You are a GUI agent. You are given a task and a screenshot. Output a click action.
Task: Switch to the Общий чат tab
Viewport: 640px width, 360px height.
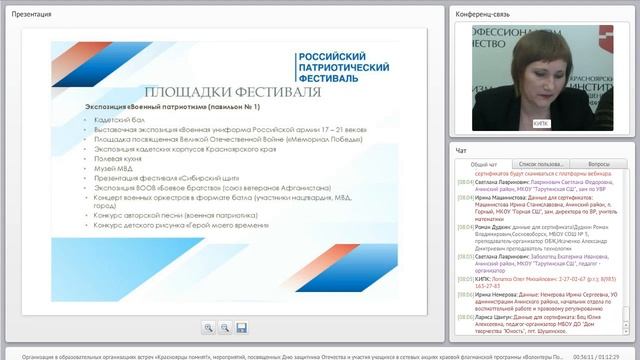pyautogui.click(x=484, y=164)
